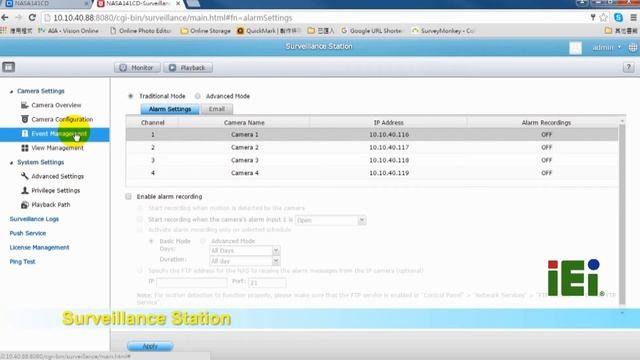Screen dimensions: 640x360
Task: Click the help question mark icon
Action: pyautogui.click(x=628, y=67)
